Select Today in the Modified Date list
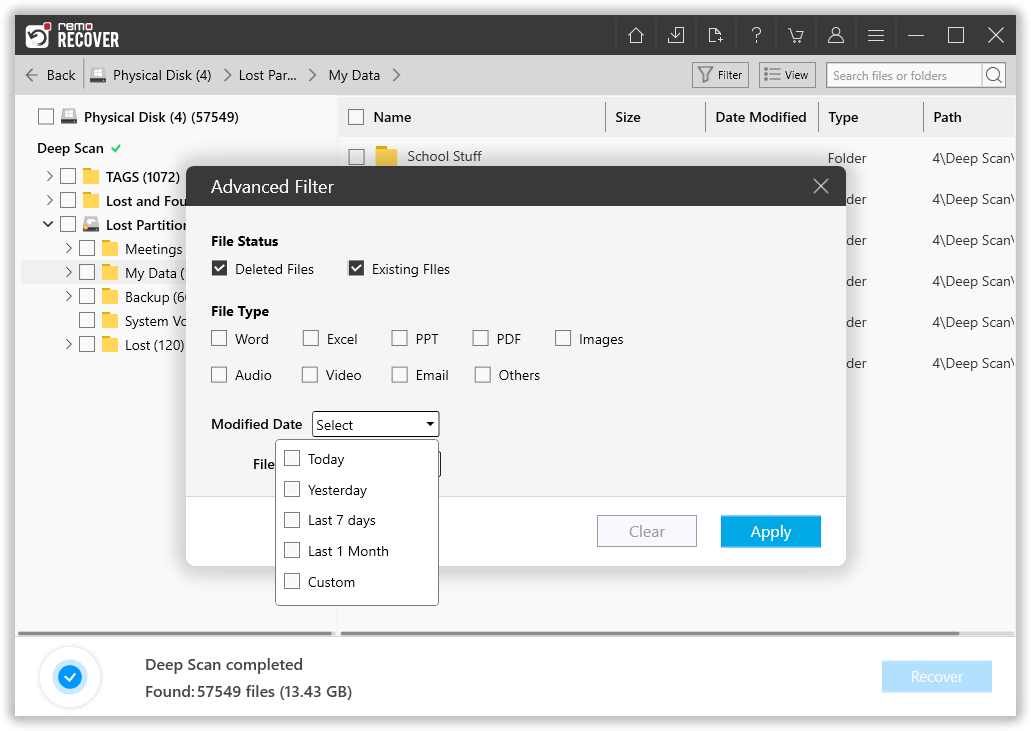1031x731 pixels. 292,458
